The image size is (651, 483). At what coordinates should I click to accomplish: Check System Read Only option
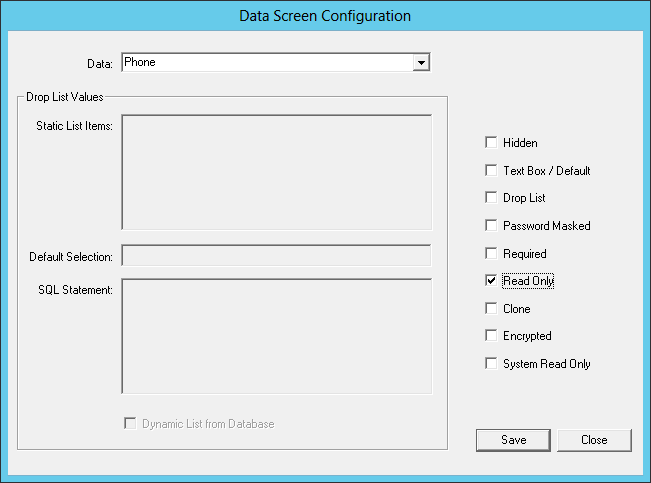click(491, 363)
